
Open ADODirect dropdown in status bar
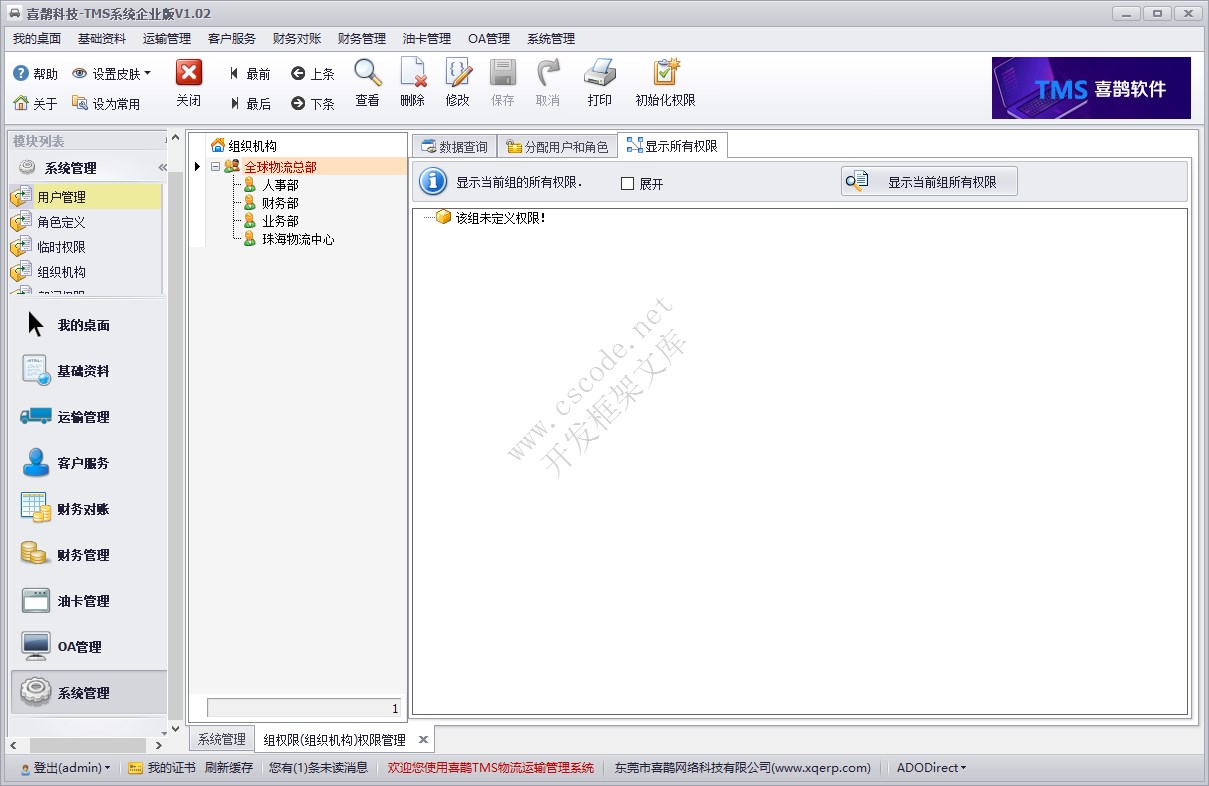931,768
